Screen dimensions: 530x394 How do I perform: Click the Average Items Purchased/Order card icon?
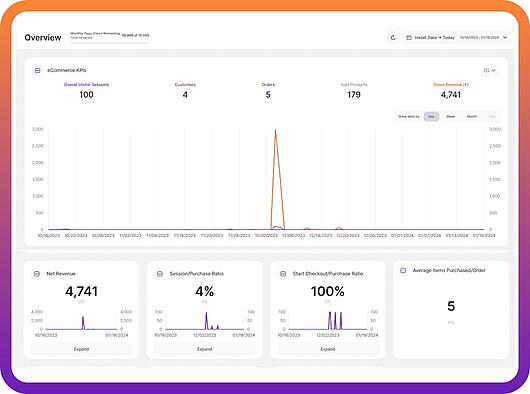coord(403,270)
